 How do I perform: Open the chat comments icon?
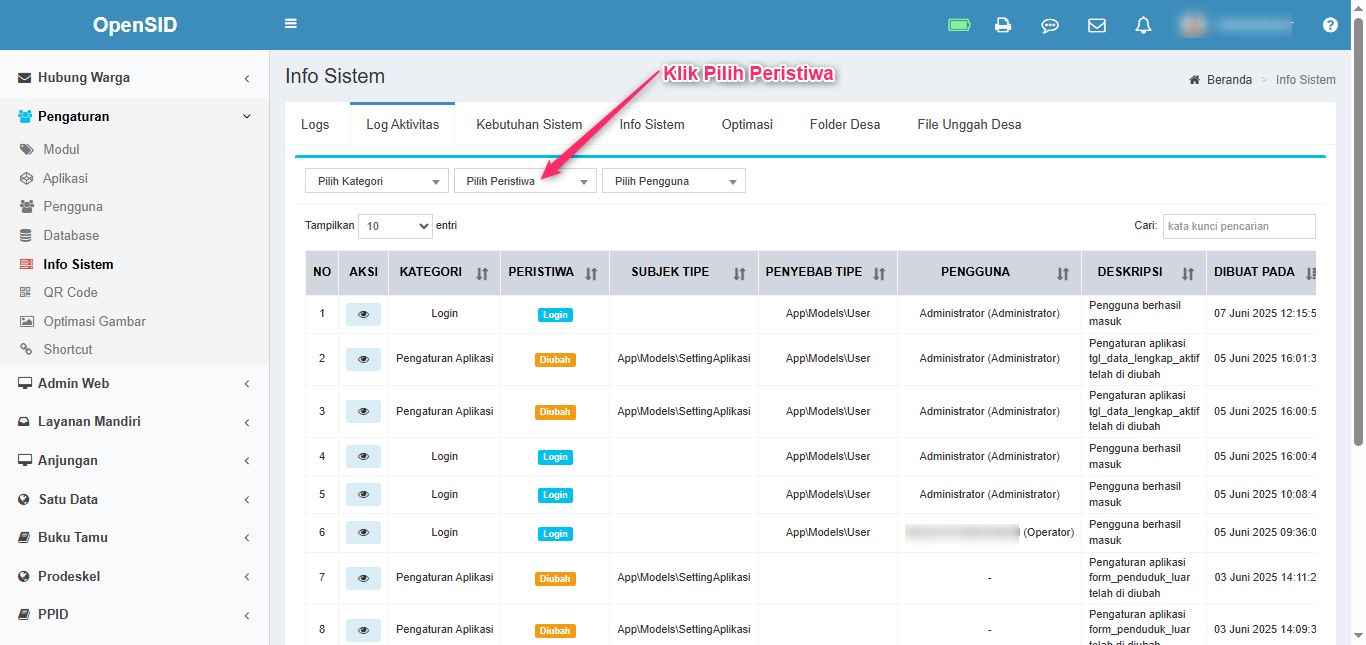pos(1050,25)
